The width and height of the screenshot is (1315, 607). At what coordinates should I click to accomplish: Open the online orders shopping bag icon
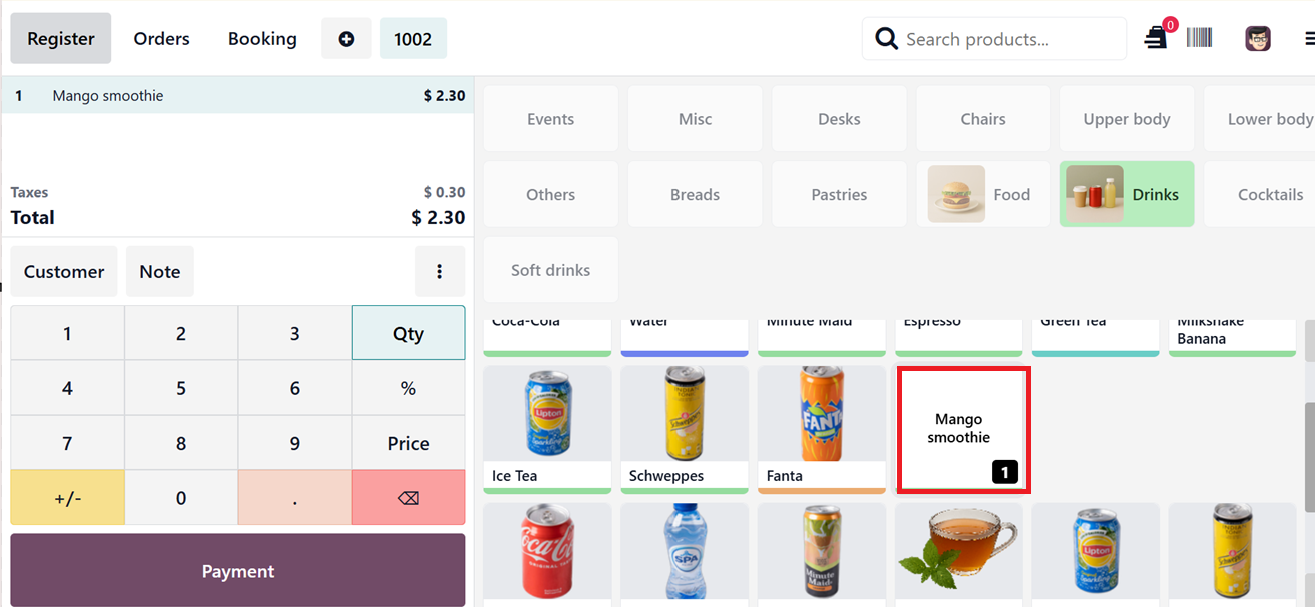1156,38
